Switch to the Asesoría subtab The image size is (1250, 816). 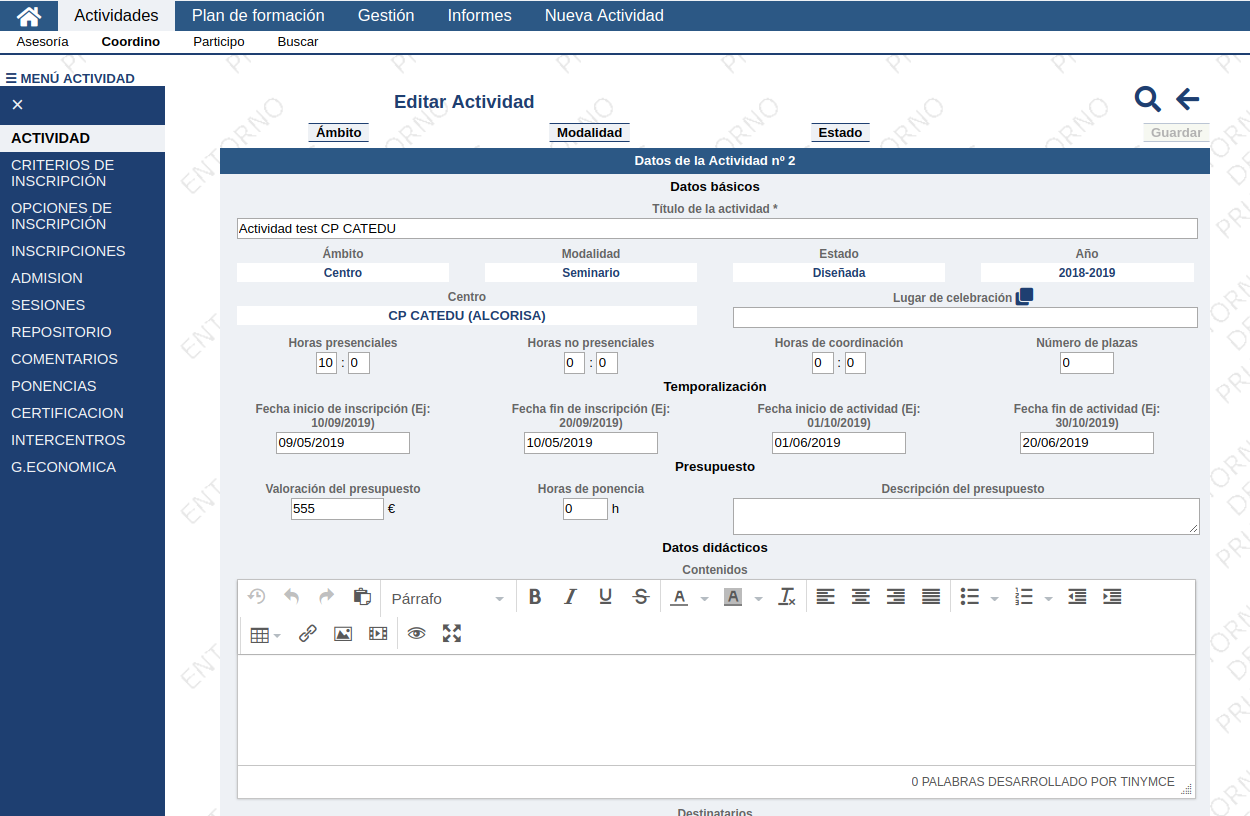(43, 42)
